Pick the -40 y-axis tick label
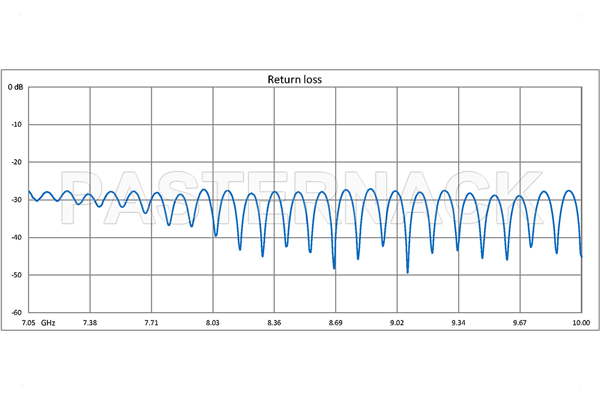Image resolution: width=600 pixels, height=400 pixels. tap(16, 237)
